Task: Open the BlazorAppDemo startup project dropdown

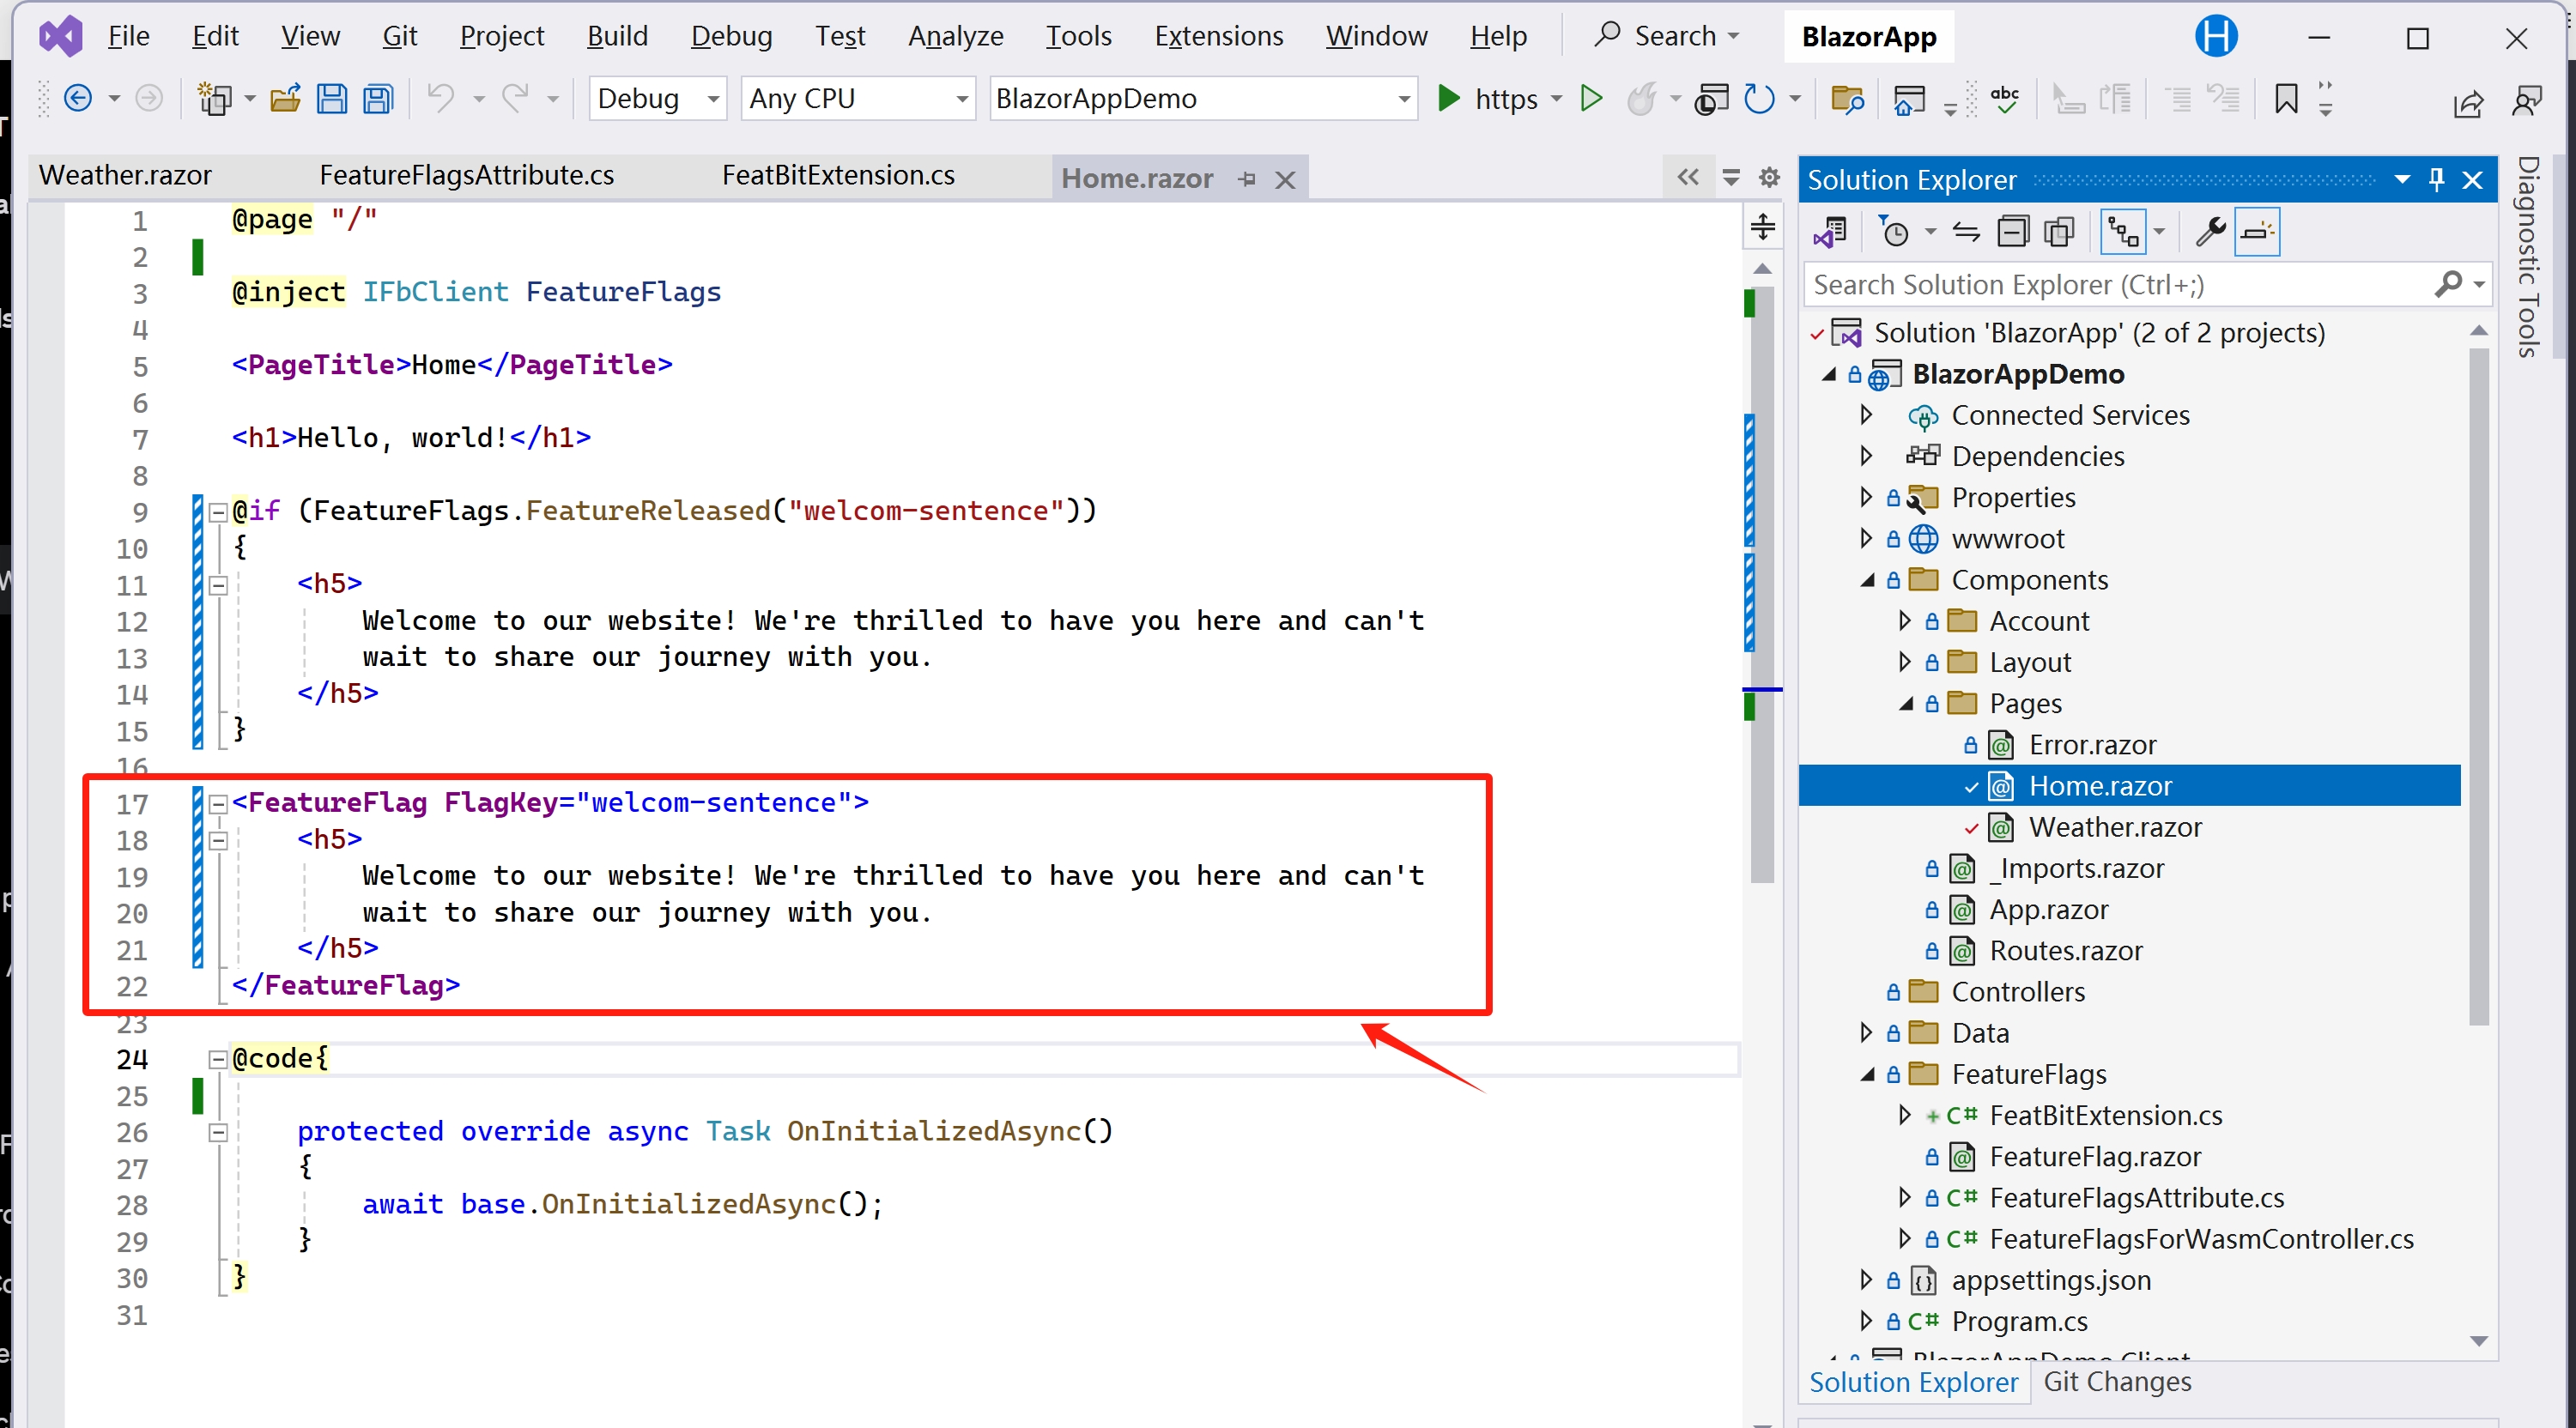Action: click(x=1203, y=98)
